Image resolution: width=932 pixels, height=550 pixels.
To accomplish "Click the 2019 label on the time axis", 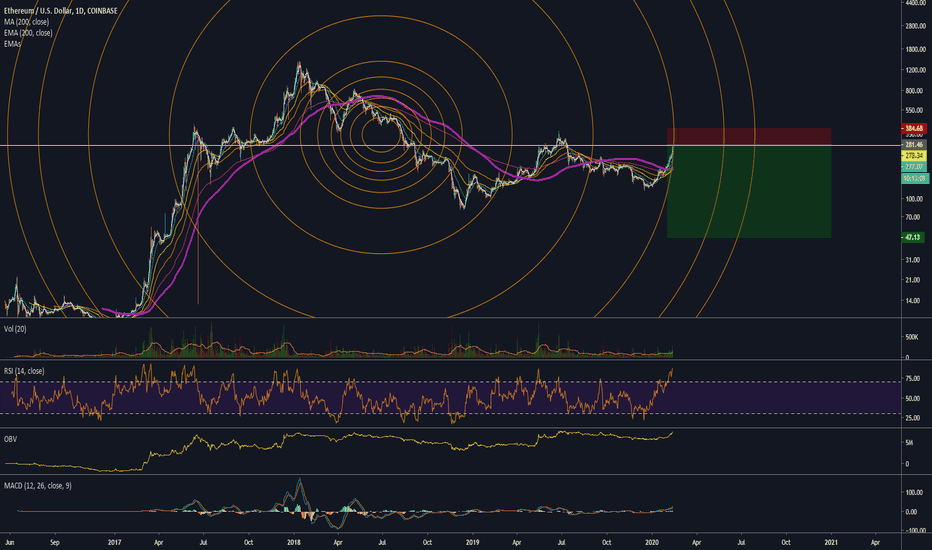I will (473, 542).
